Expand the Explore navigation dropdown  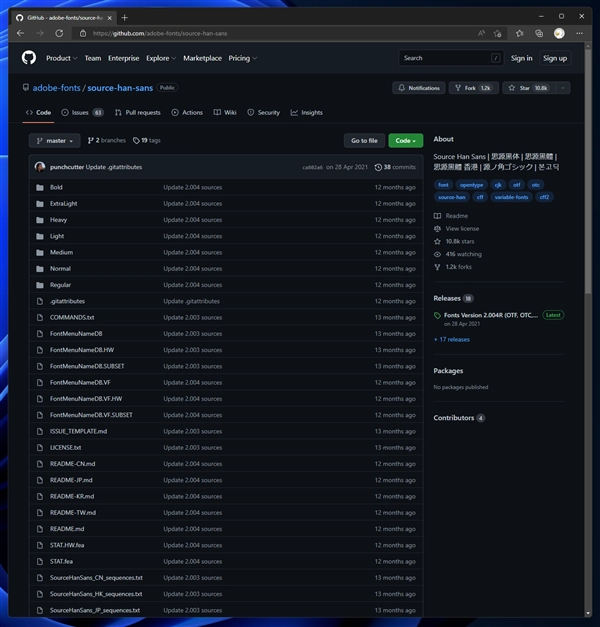161,58
